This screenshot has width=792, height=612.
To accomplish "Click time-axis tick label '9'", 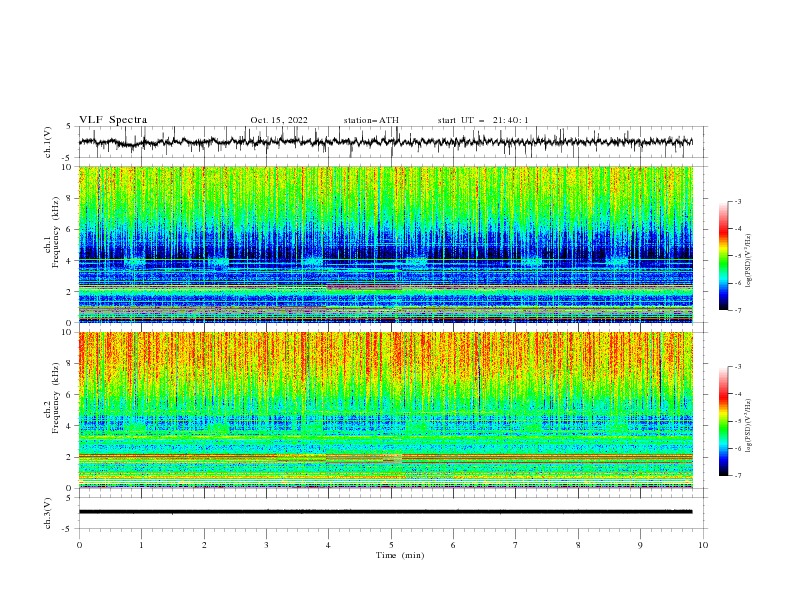I will click(x=640, y=545).
